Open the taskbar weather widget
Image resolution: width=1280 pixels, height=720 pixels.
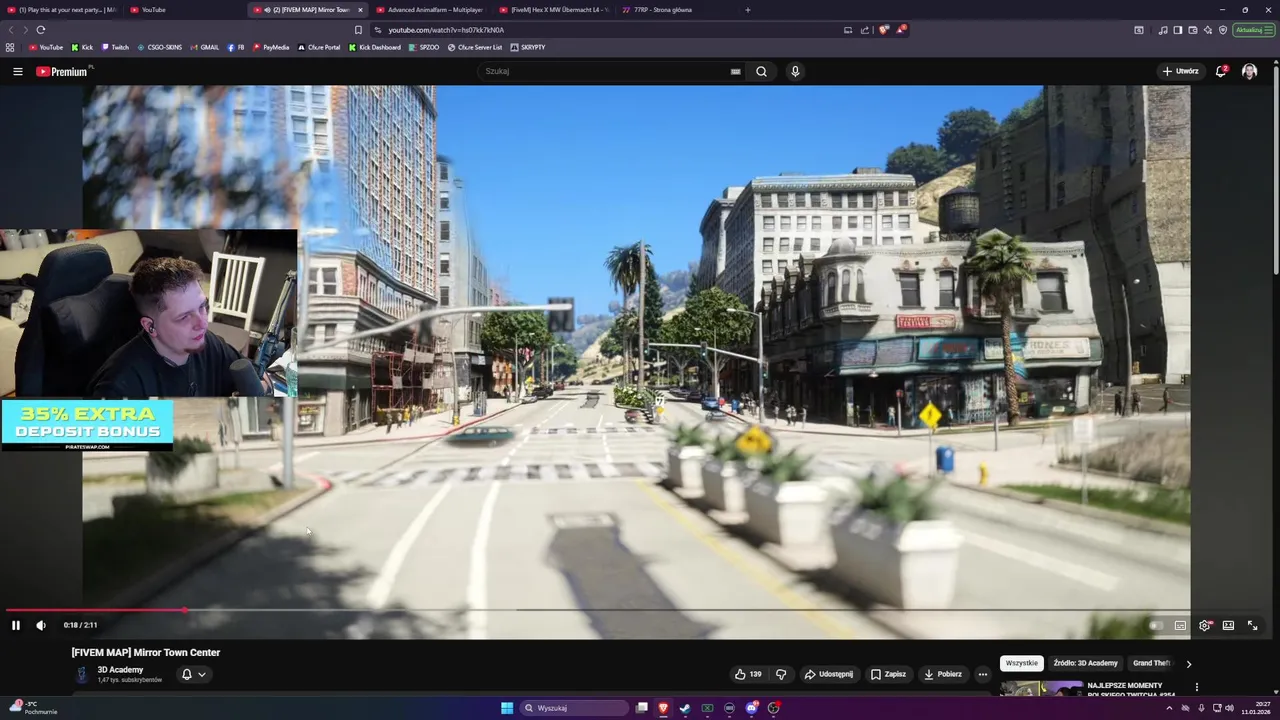pos(33,708)
